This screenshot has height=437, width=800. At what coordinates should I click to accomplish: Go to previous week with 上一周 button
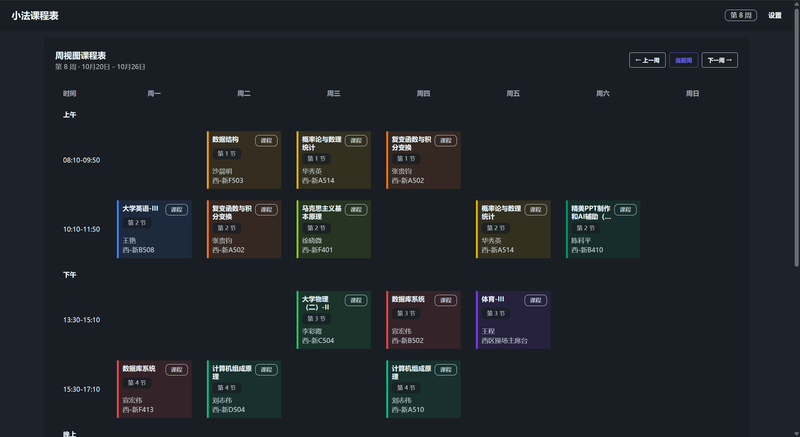tap(646, 60)
